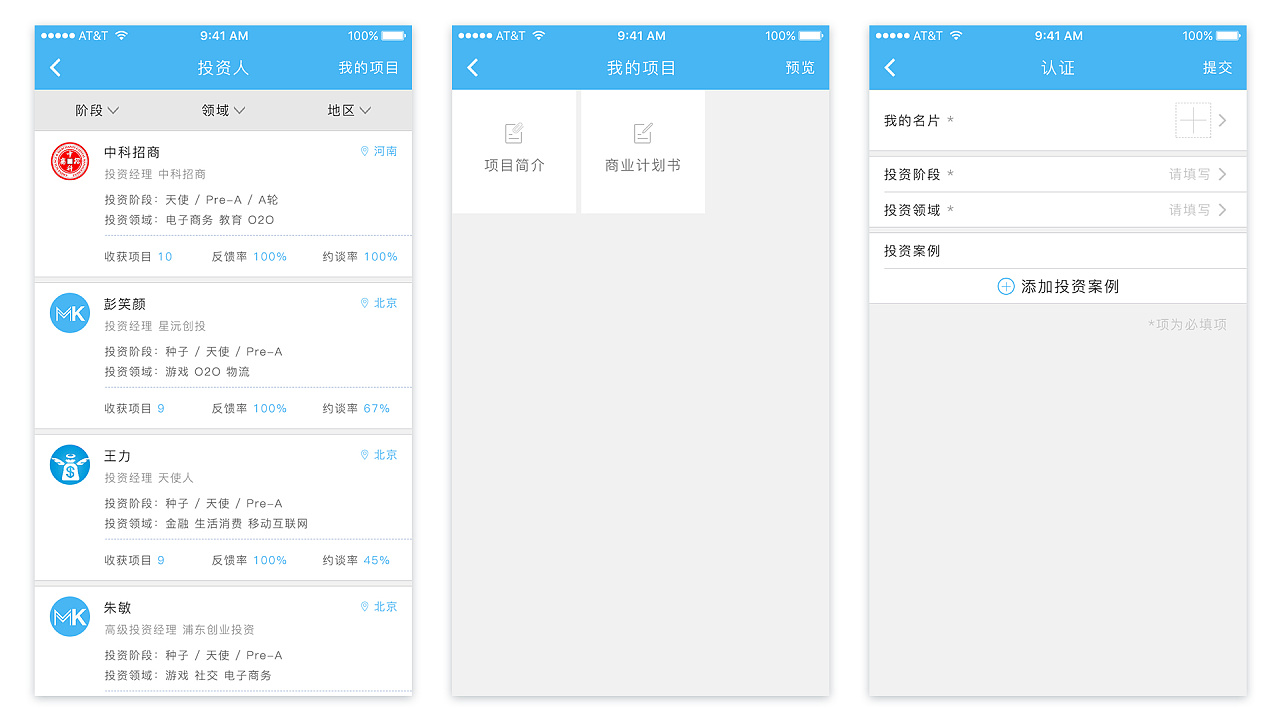Tap 收获项目 10 on 中科招商 card
1280x720 pixels.
138,257
